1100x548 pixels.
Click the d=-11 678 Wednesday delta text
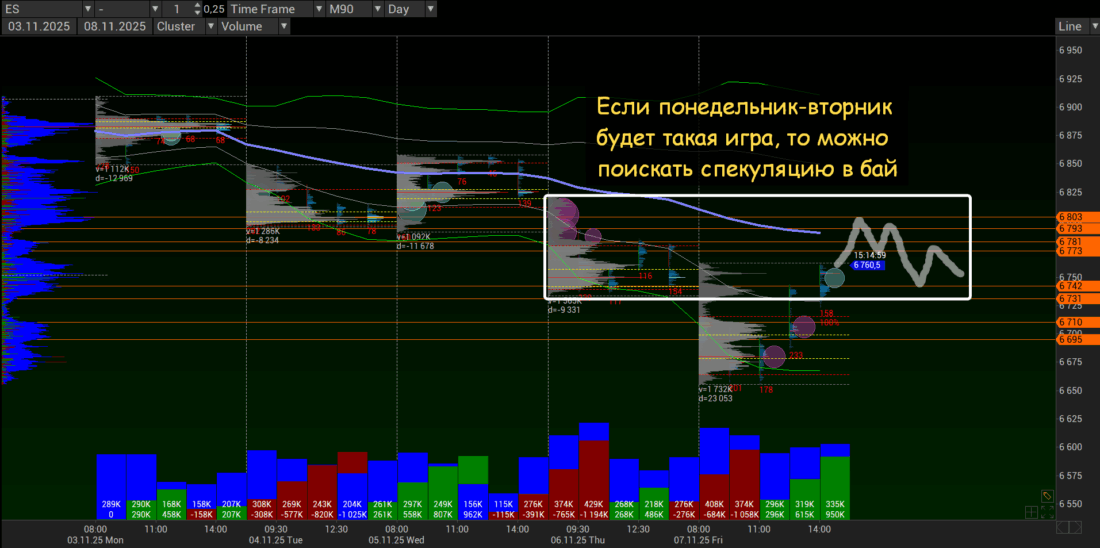click(415, 246)
